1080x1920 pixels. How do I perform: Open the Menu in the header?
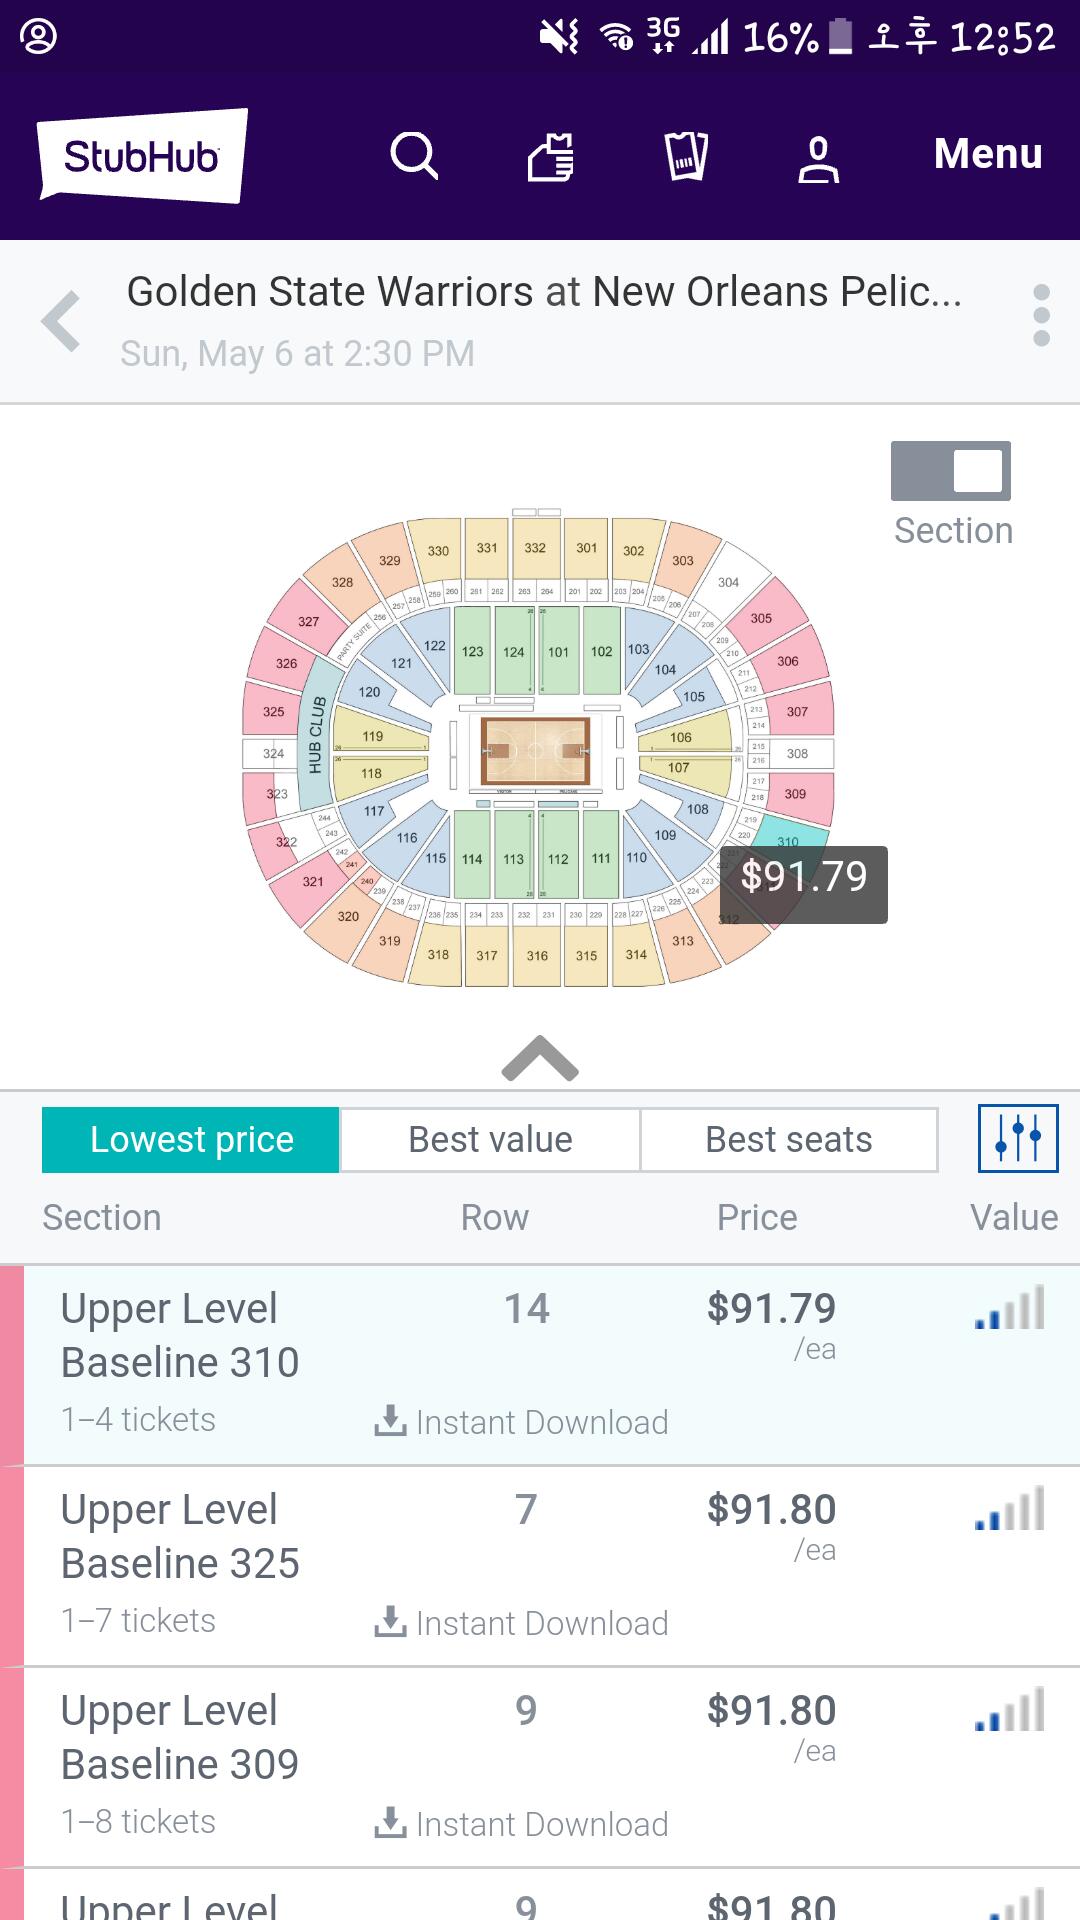pos(988,154)
